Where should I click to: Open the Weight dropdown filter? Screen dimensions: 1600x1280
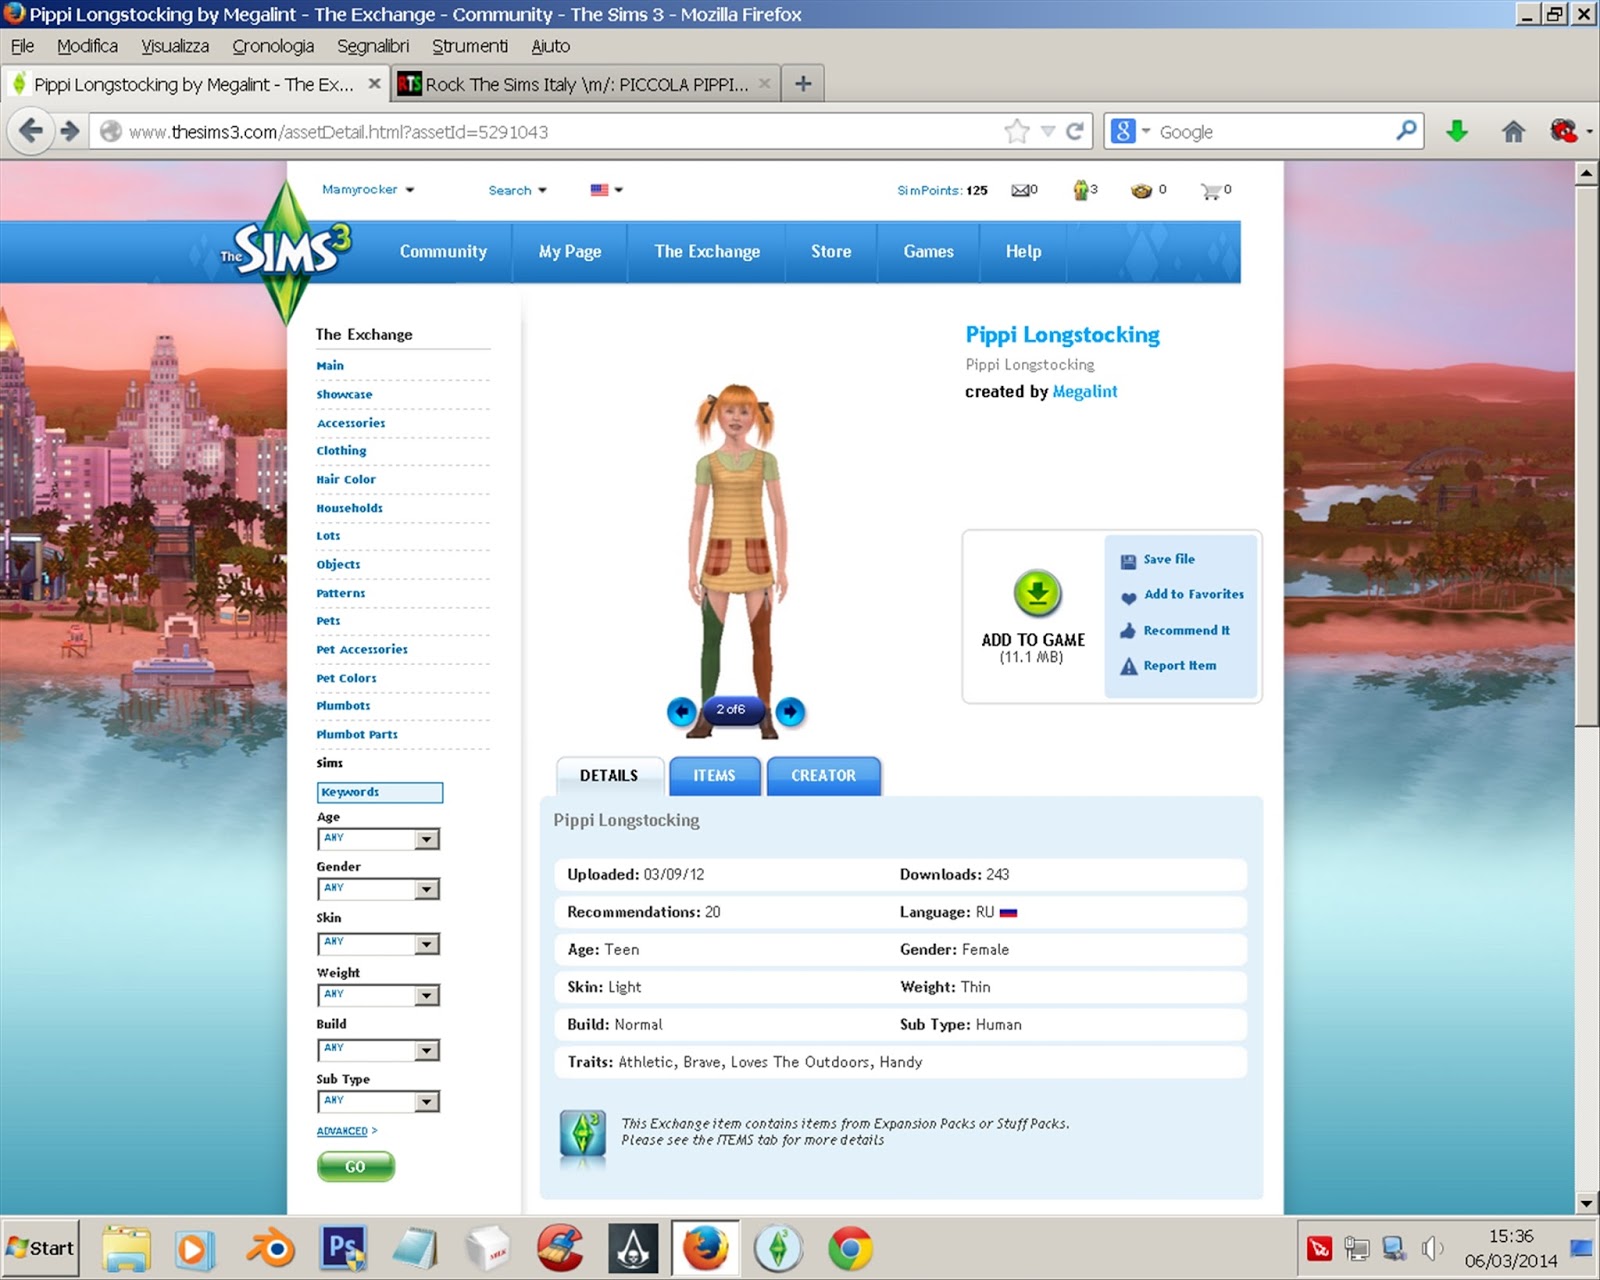click(378, 995)
